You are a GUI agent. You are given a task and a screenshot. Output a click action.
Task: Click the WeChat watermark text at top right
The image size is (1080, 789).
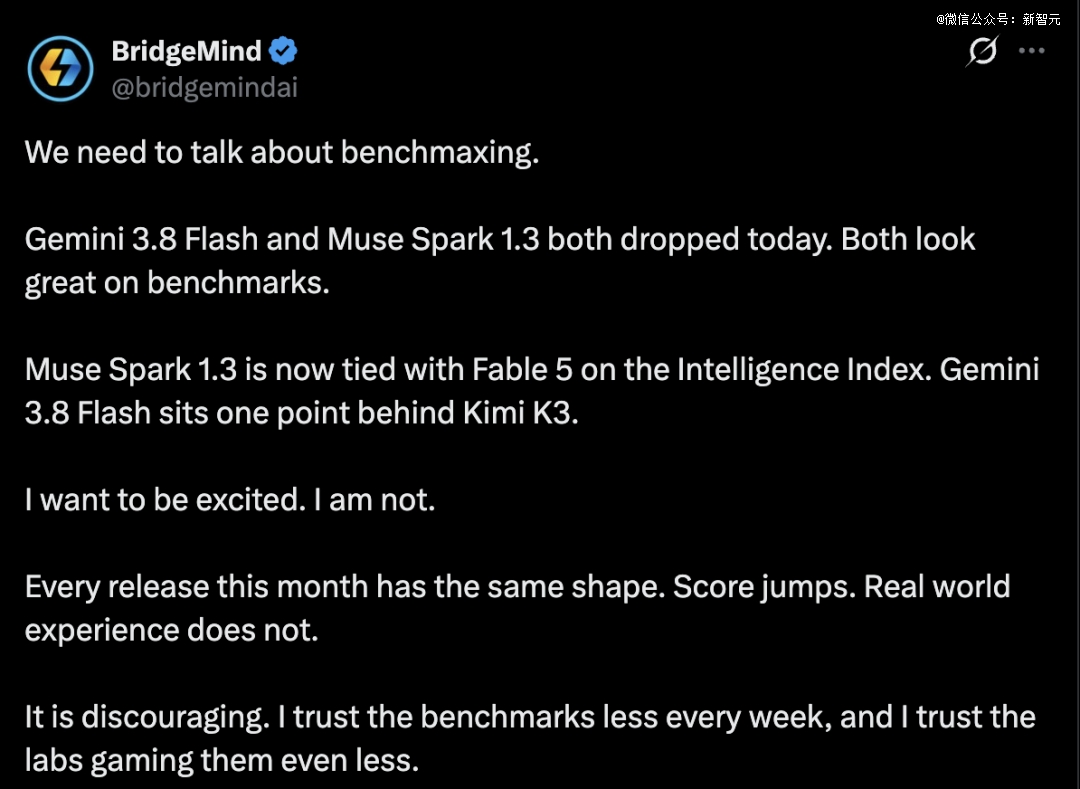tap(998, 19)
